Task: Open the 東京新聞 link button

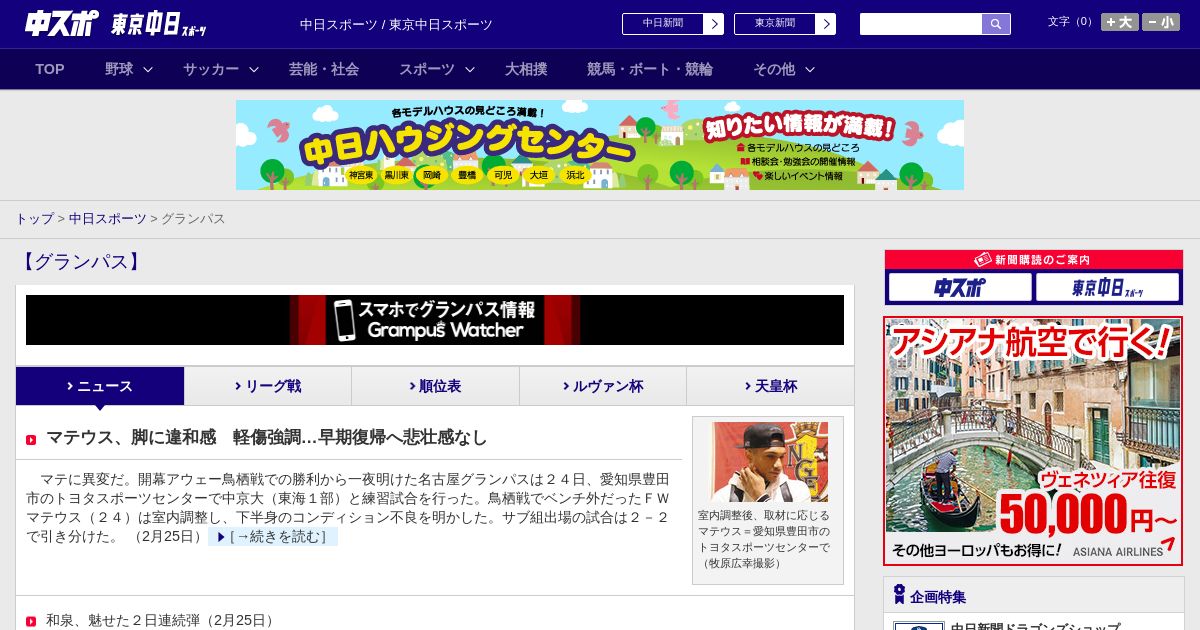Action: point(775,24)
